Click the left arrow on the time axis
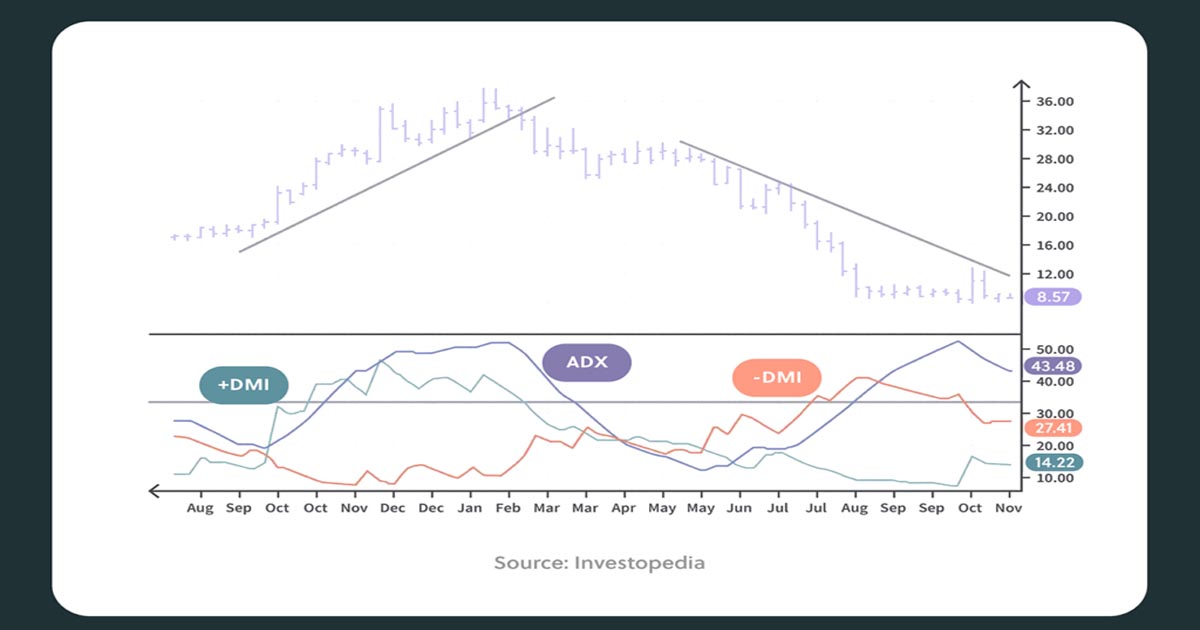Image resolution: width=1200 pixels, height=630 pixels. 155,490
